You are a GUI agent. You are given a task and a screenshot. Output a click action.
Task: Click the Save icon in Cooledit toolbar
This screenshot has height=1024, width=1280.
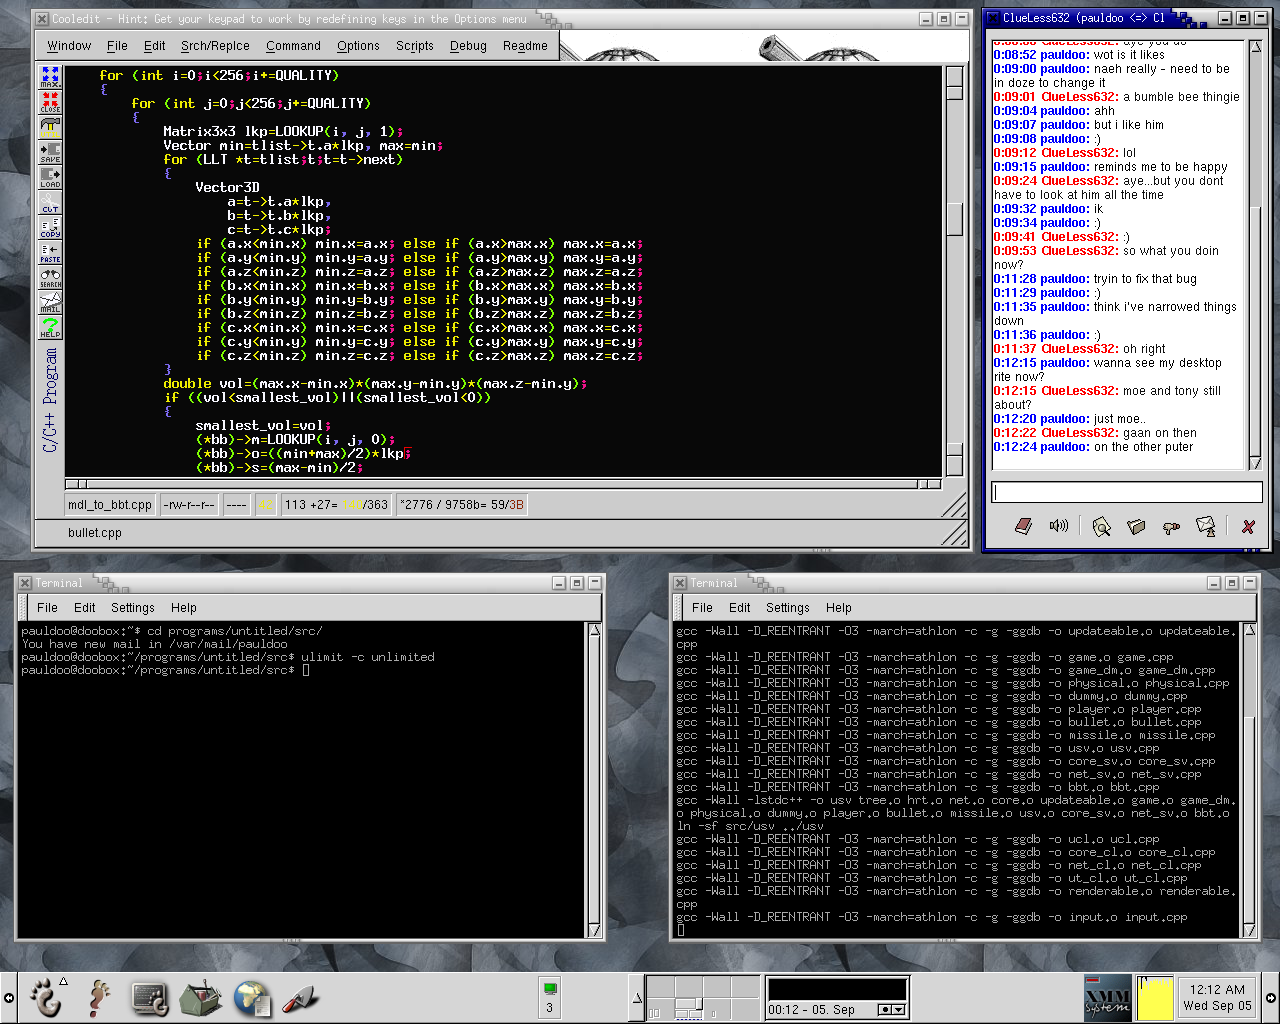point(50,152)
